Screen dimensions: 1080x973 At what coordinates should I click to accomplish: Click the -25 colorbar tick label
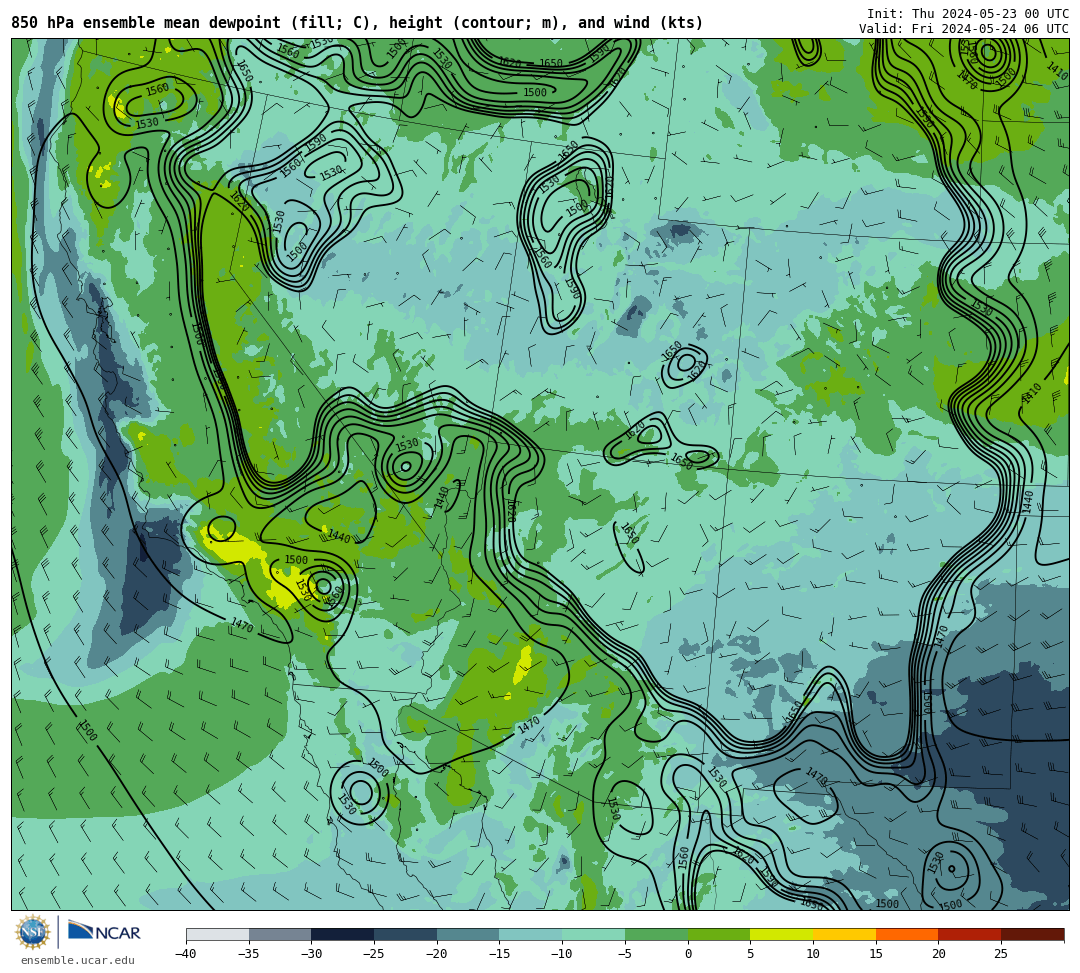click(x=374, y=954)
